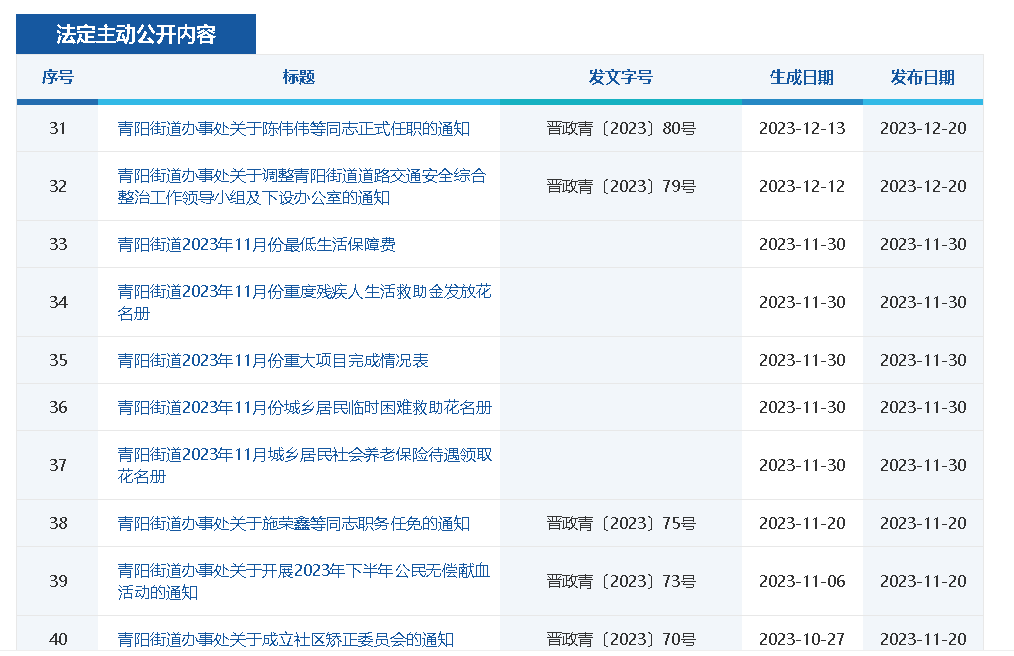
Task: Click the 2023-12-13 generation date cell
Action: point(802,128)
